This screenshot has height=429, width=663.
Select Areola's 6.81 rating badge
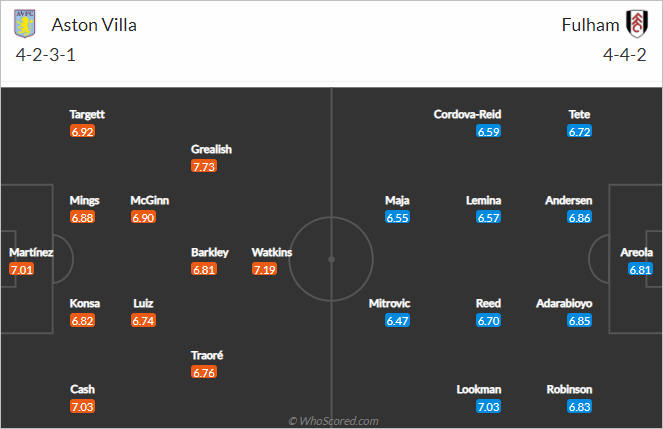[640, 269]
